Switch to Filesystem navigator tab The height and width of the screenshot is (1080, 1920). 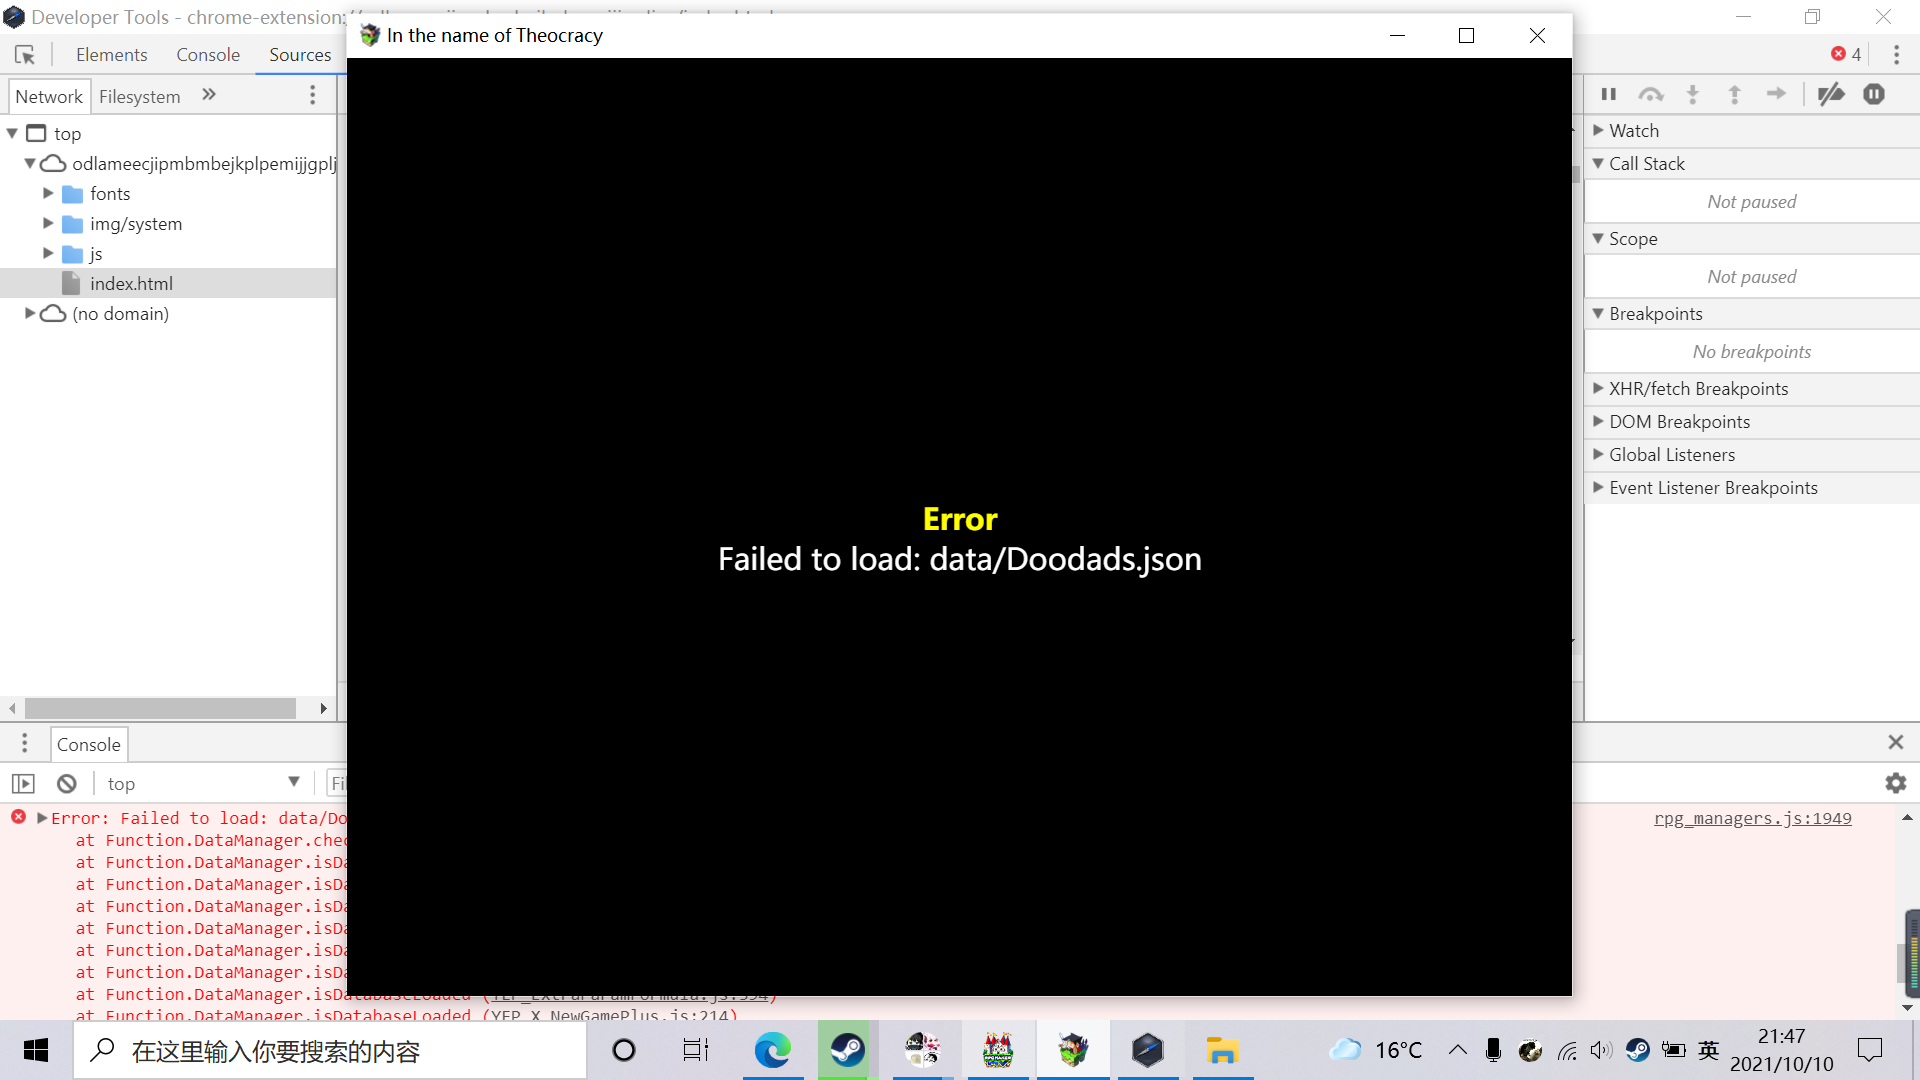pos(140,96)
